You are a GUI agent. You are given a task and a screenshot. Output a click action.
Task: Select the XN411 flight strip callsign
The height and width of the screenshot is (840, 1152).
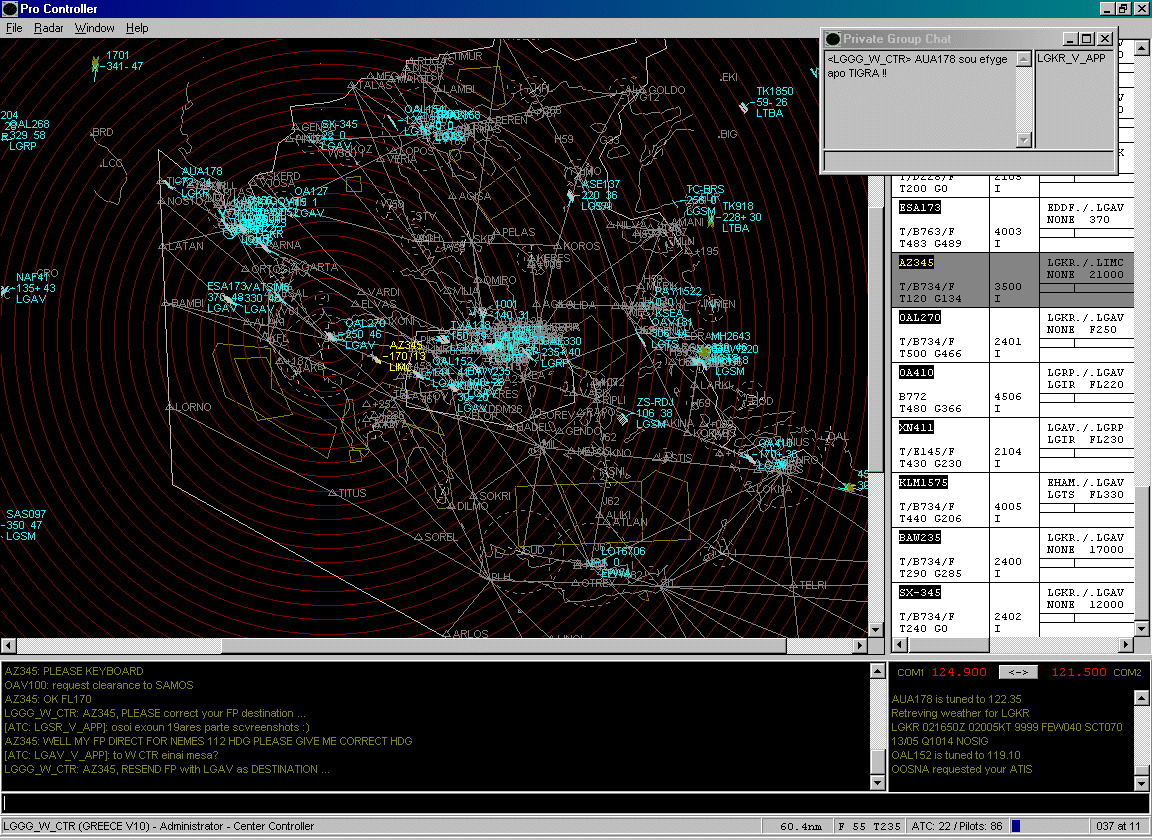(x=916, y=427)
